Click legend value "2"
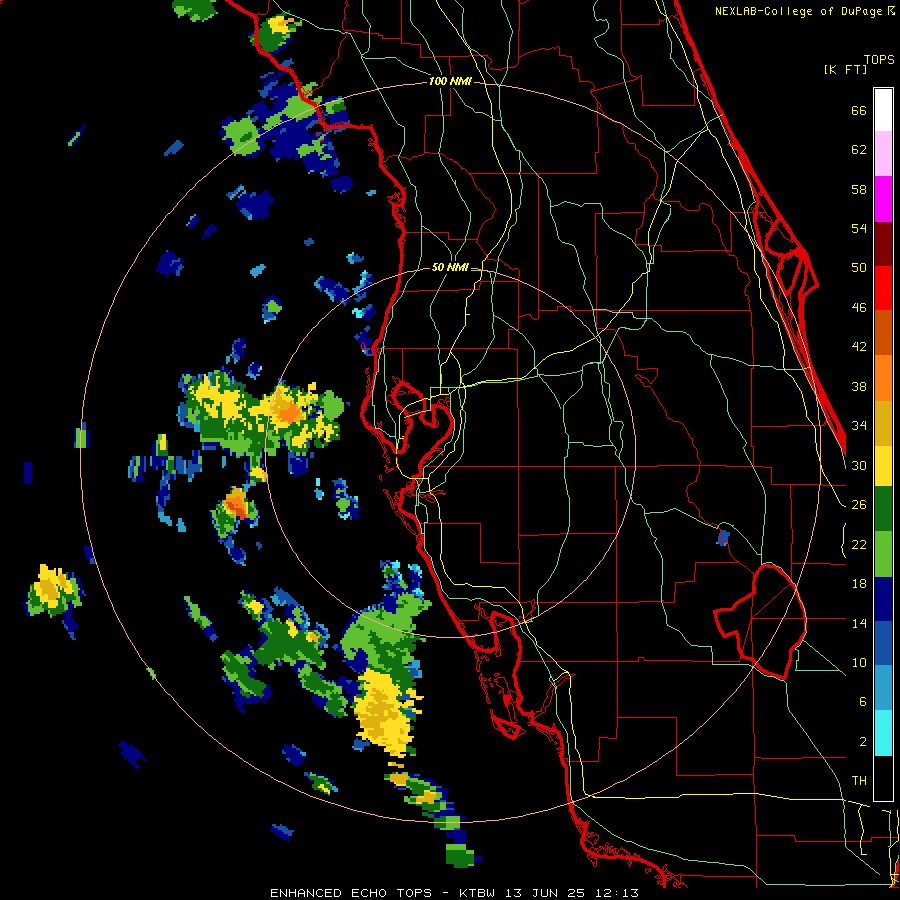This screenshot has height=900, width=900. click(863, 742)
